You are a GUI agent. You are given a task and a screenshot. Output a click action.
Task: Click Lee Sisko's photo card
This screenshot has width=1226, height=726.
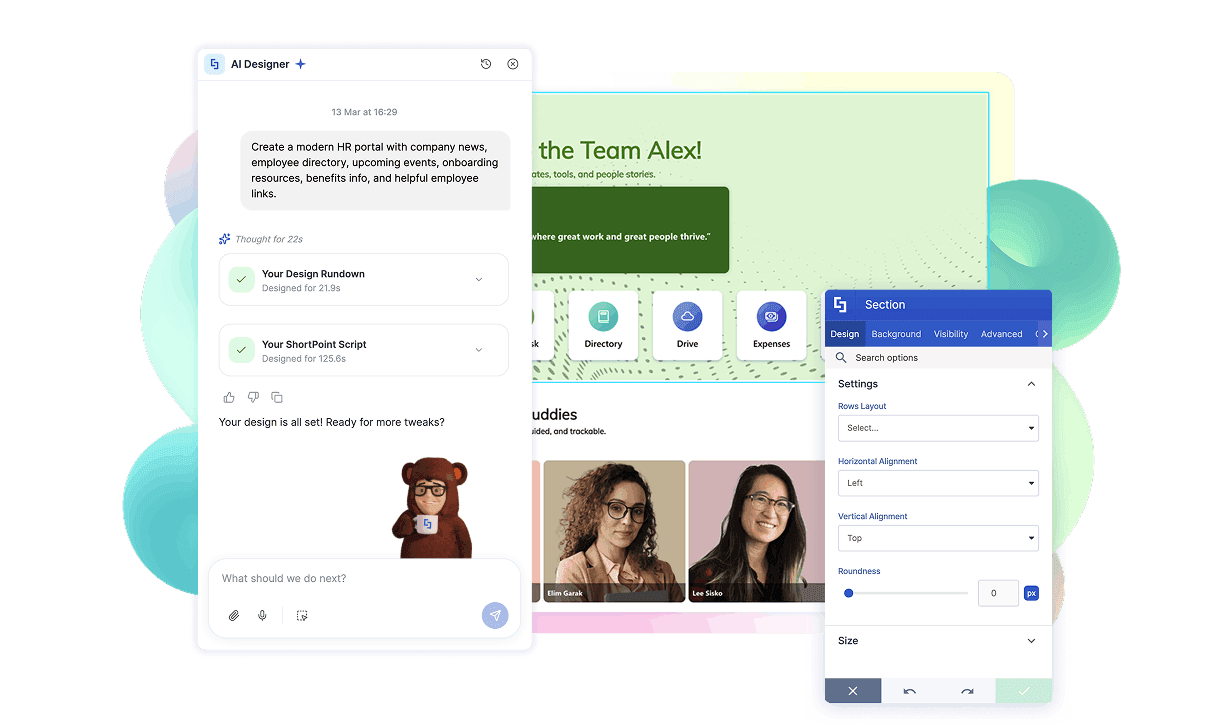pos(759,531)
